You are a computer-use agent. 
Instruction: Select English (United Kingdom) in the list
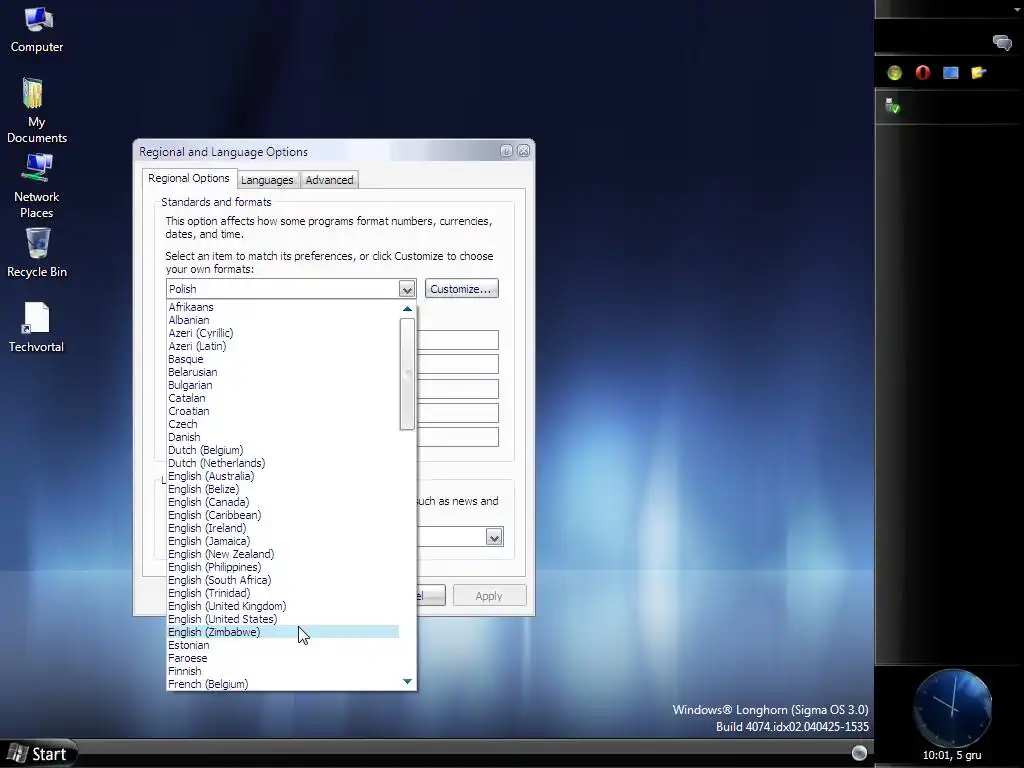[283, 607]
